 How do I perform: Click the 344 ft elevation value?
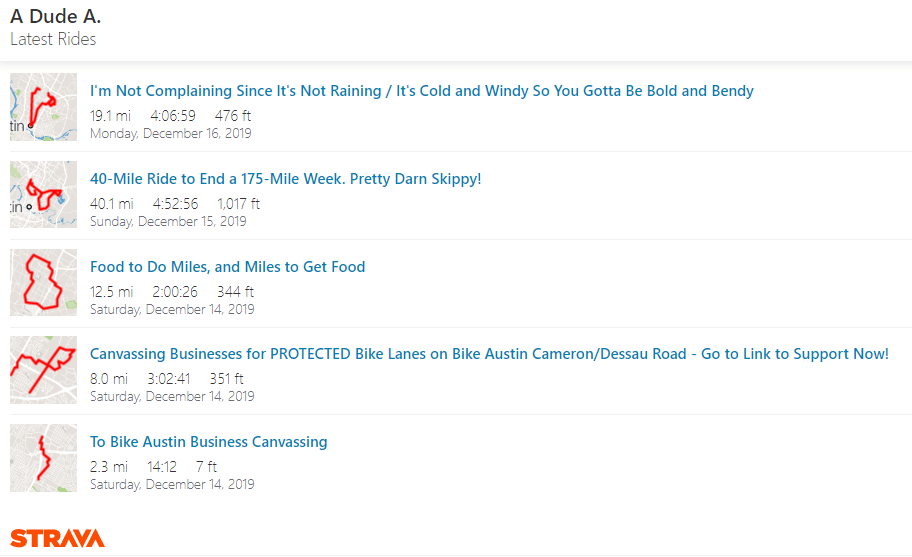235,292
